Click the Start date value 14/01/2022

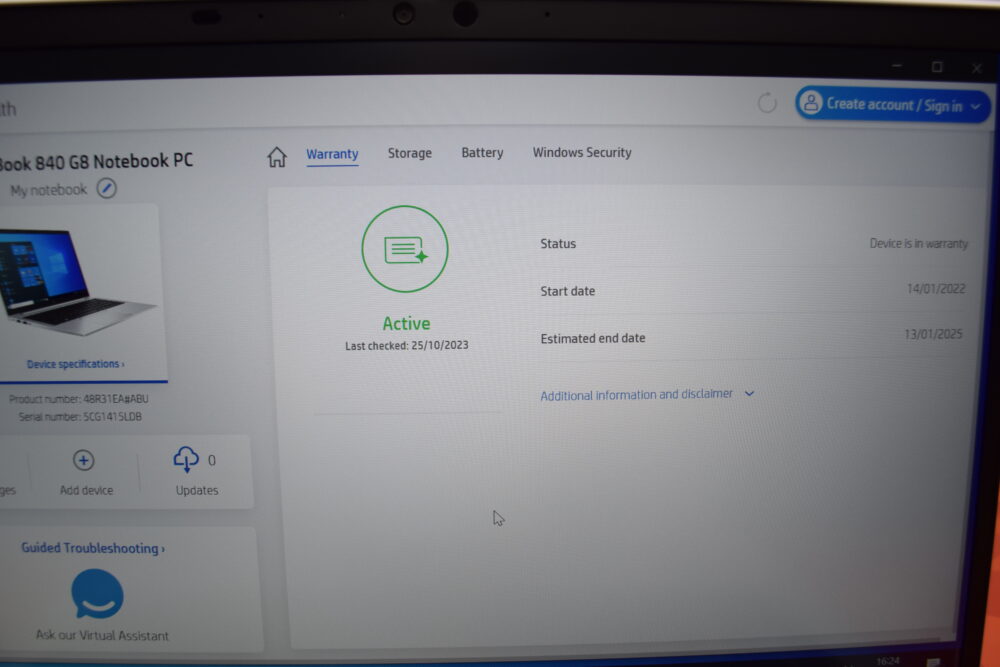(x=936, y=289)
